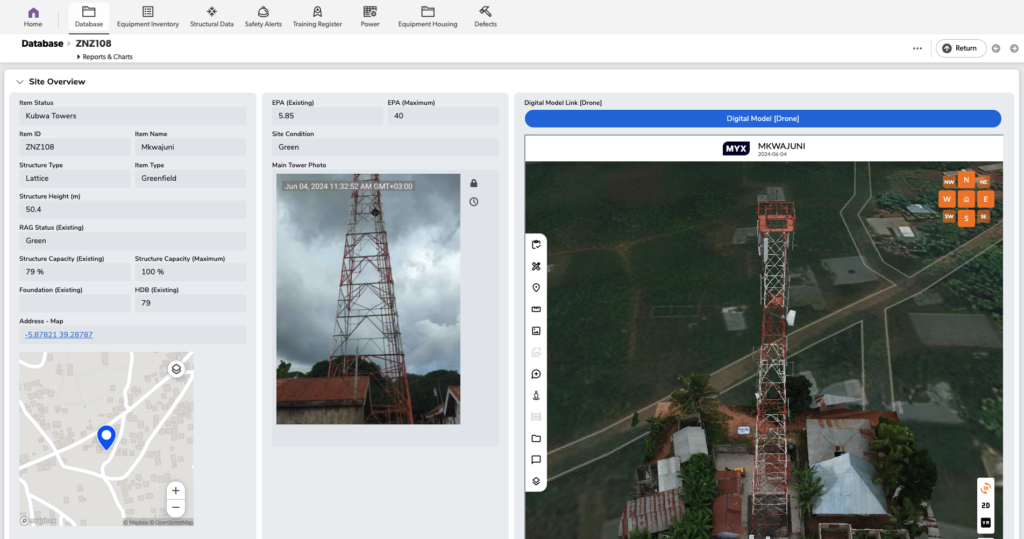Select the ruler measurement tool
This screenshot has height=539, width=1024.
pyautogui.click(x=536, y=309)
